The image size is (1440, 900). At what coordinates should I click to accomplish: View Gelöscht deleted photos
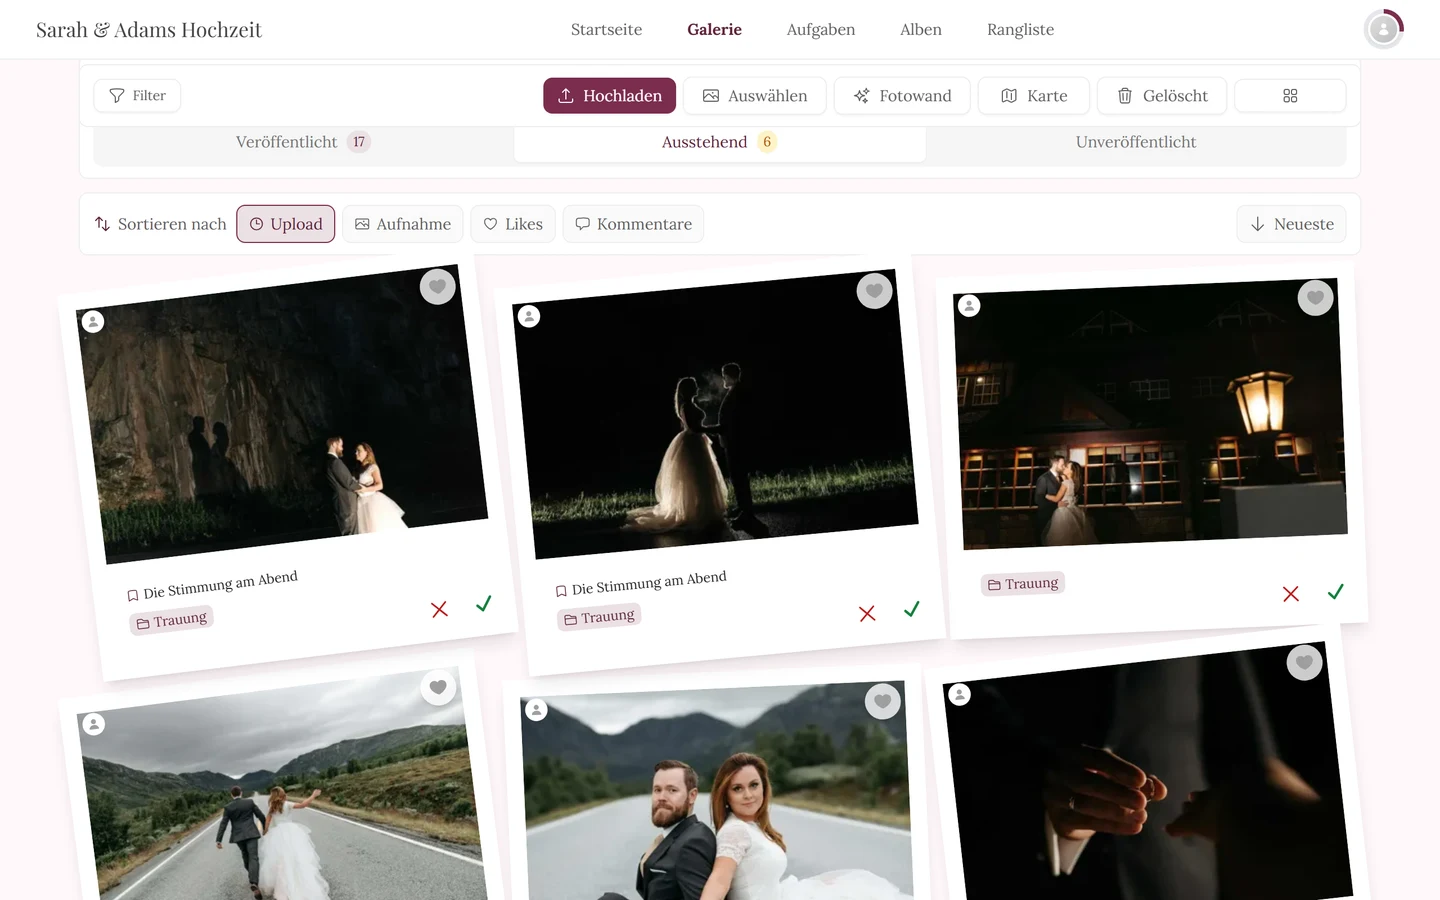click(1162, 96)
